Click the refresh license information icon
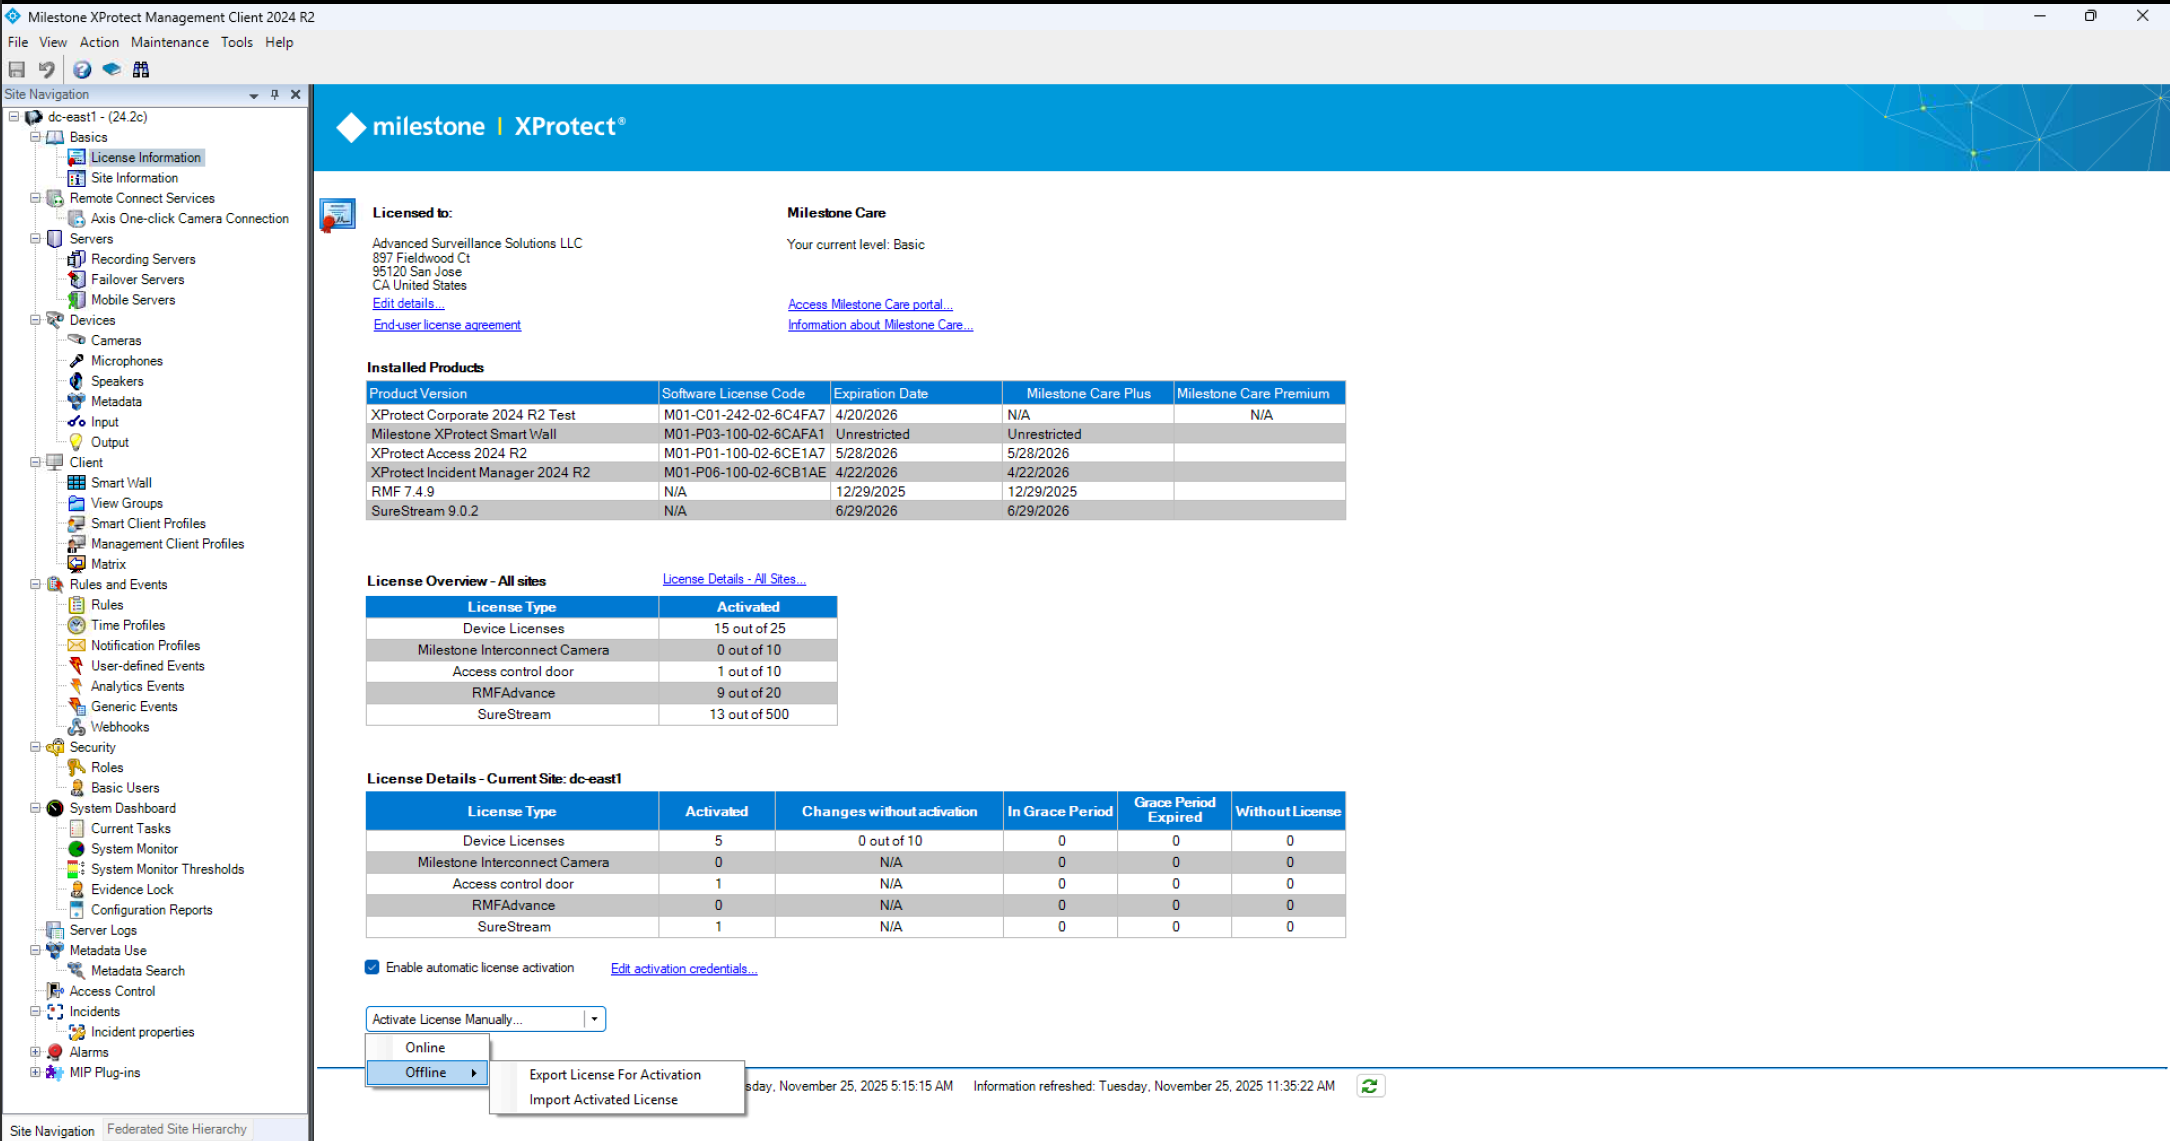Viewport: 2170px width, 1141px height. [1370, 1086]
